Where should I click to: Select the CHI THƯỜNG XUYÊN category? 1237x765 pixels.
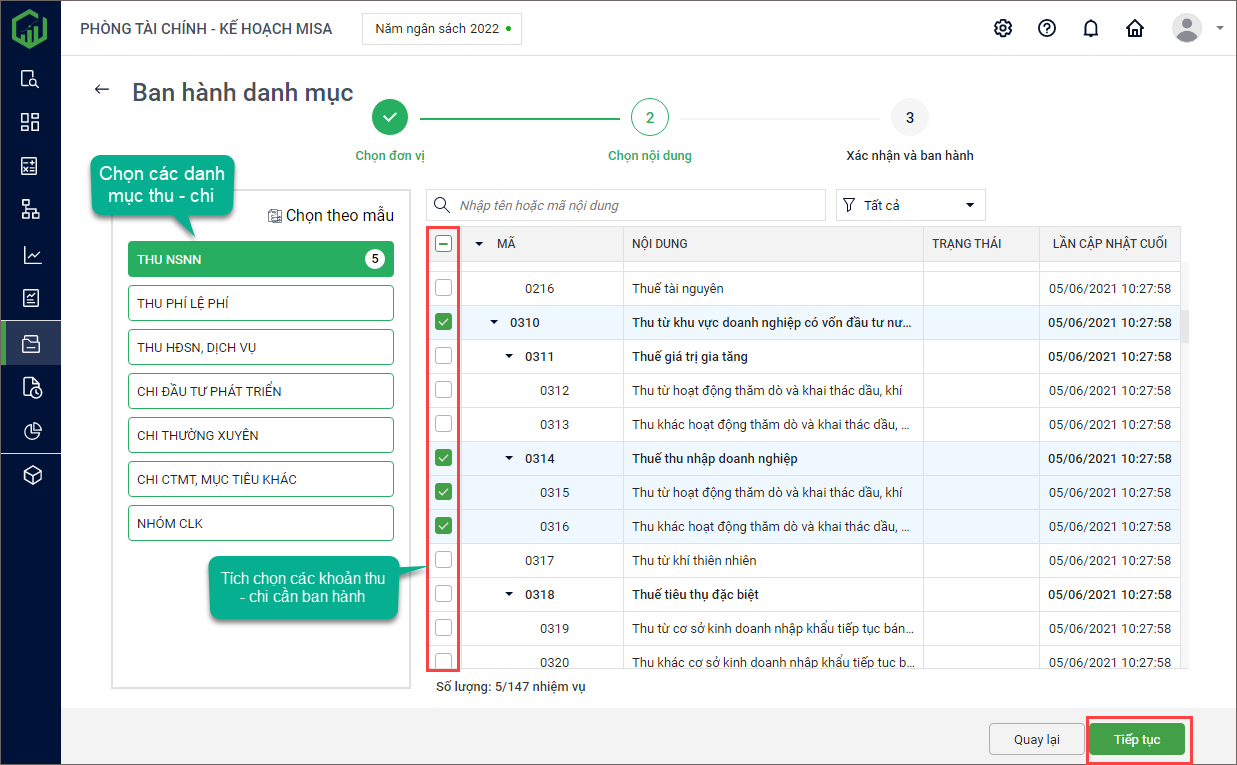tap(260, 435)
